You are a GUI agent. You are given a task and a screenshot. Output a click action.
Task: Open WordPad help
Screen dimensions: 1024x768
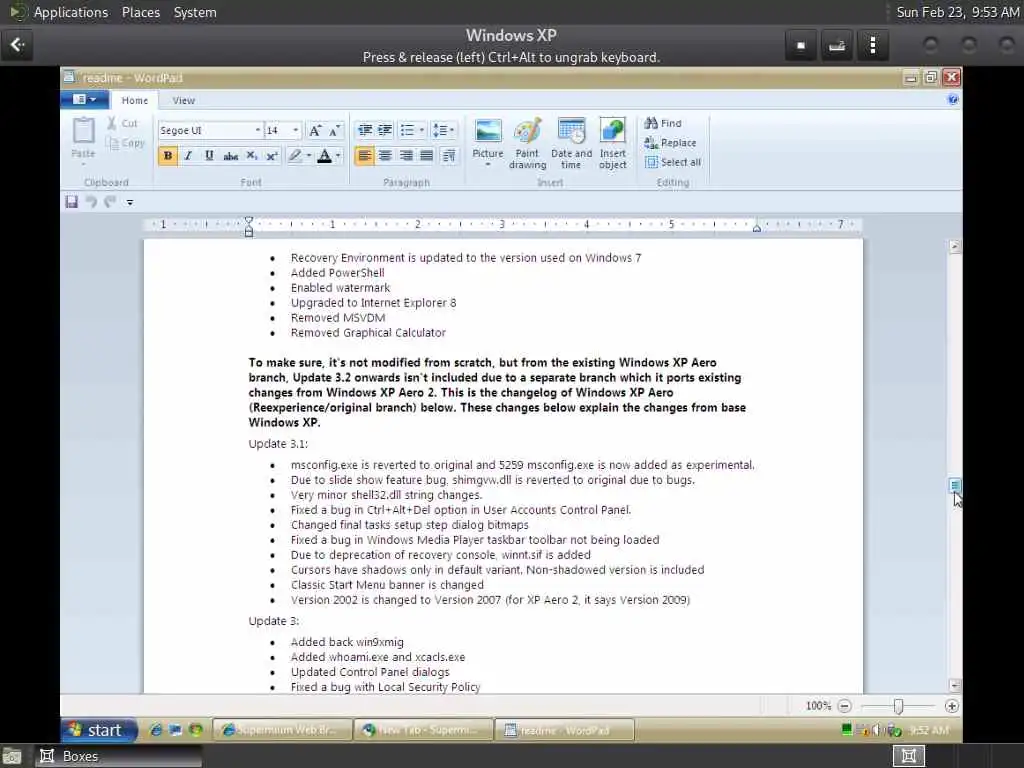(953, 99)
